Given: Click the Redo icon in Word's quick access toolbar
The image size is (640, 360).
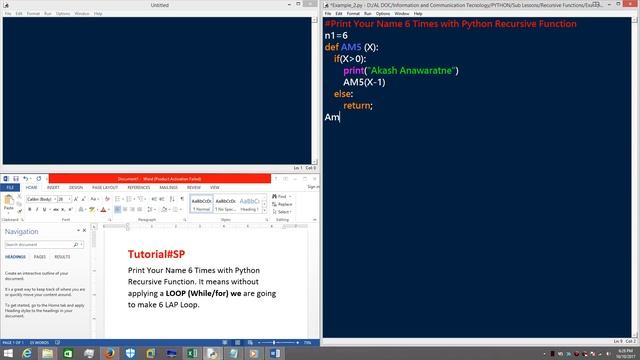Looking at the screenshot, I should [39, 179].
